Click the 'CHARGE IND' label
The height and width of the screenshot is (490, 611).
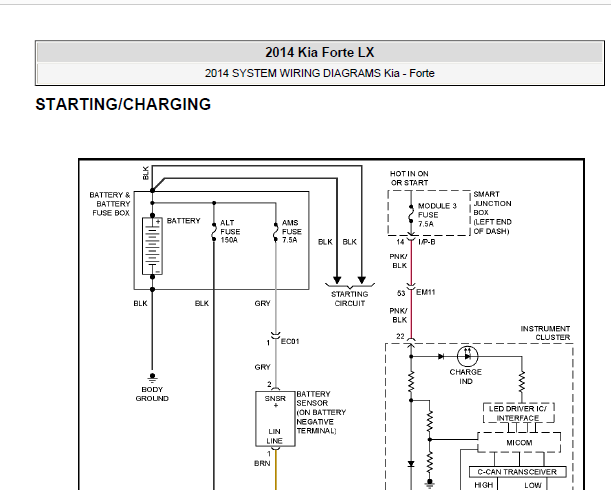click(466, 377)
